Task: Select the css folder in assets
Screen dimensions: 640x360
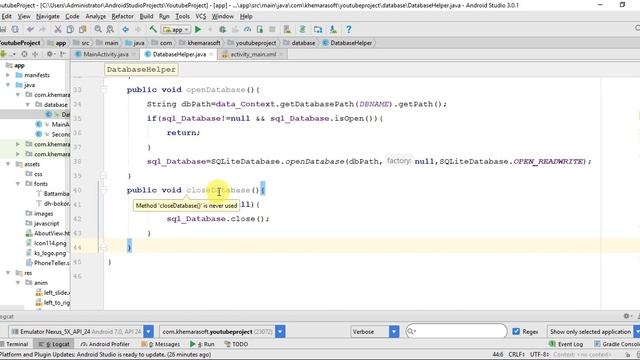Action: [x=34, y=174]
